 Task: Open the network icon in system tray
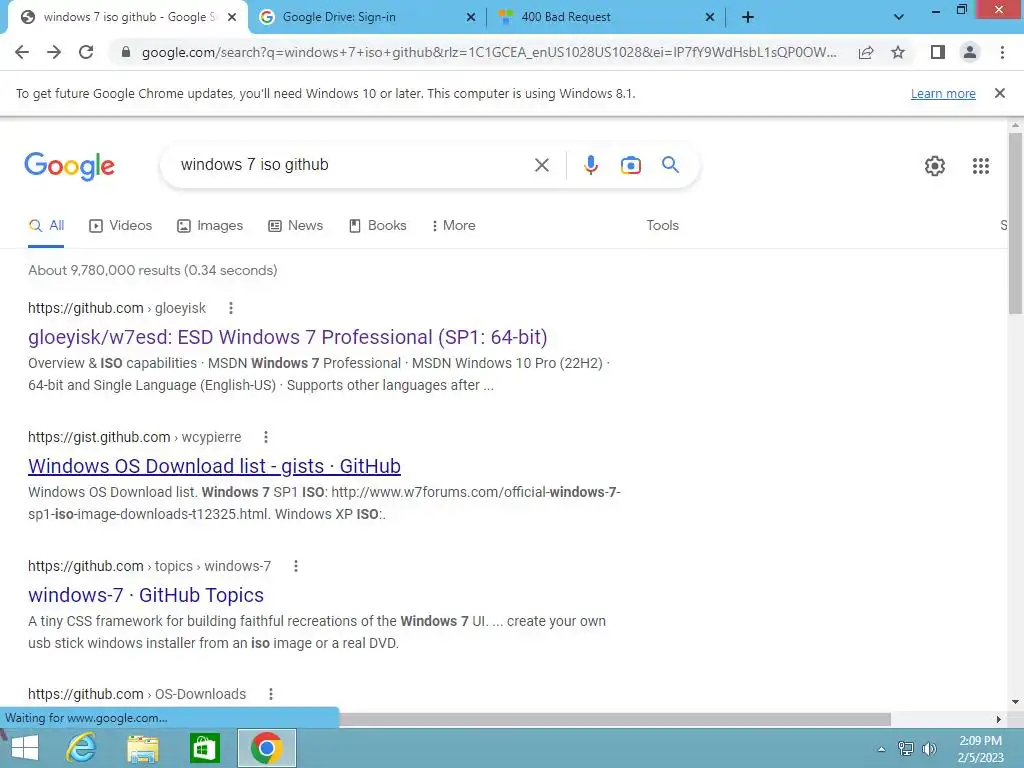[906, 748]
